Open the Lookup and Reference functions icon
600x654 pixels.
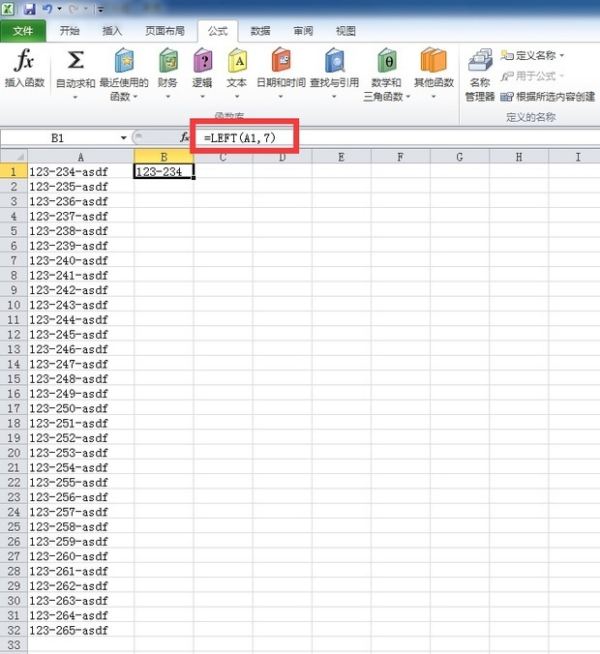click(x=334, y=60)
